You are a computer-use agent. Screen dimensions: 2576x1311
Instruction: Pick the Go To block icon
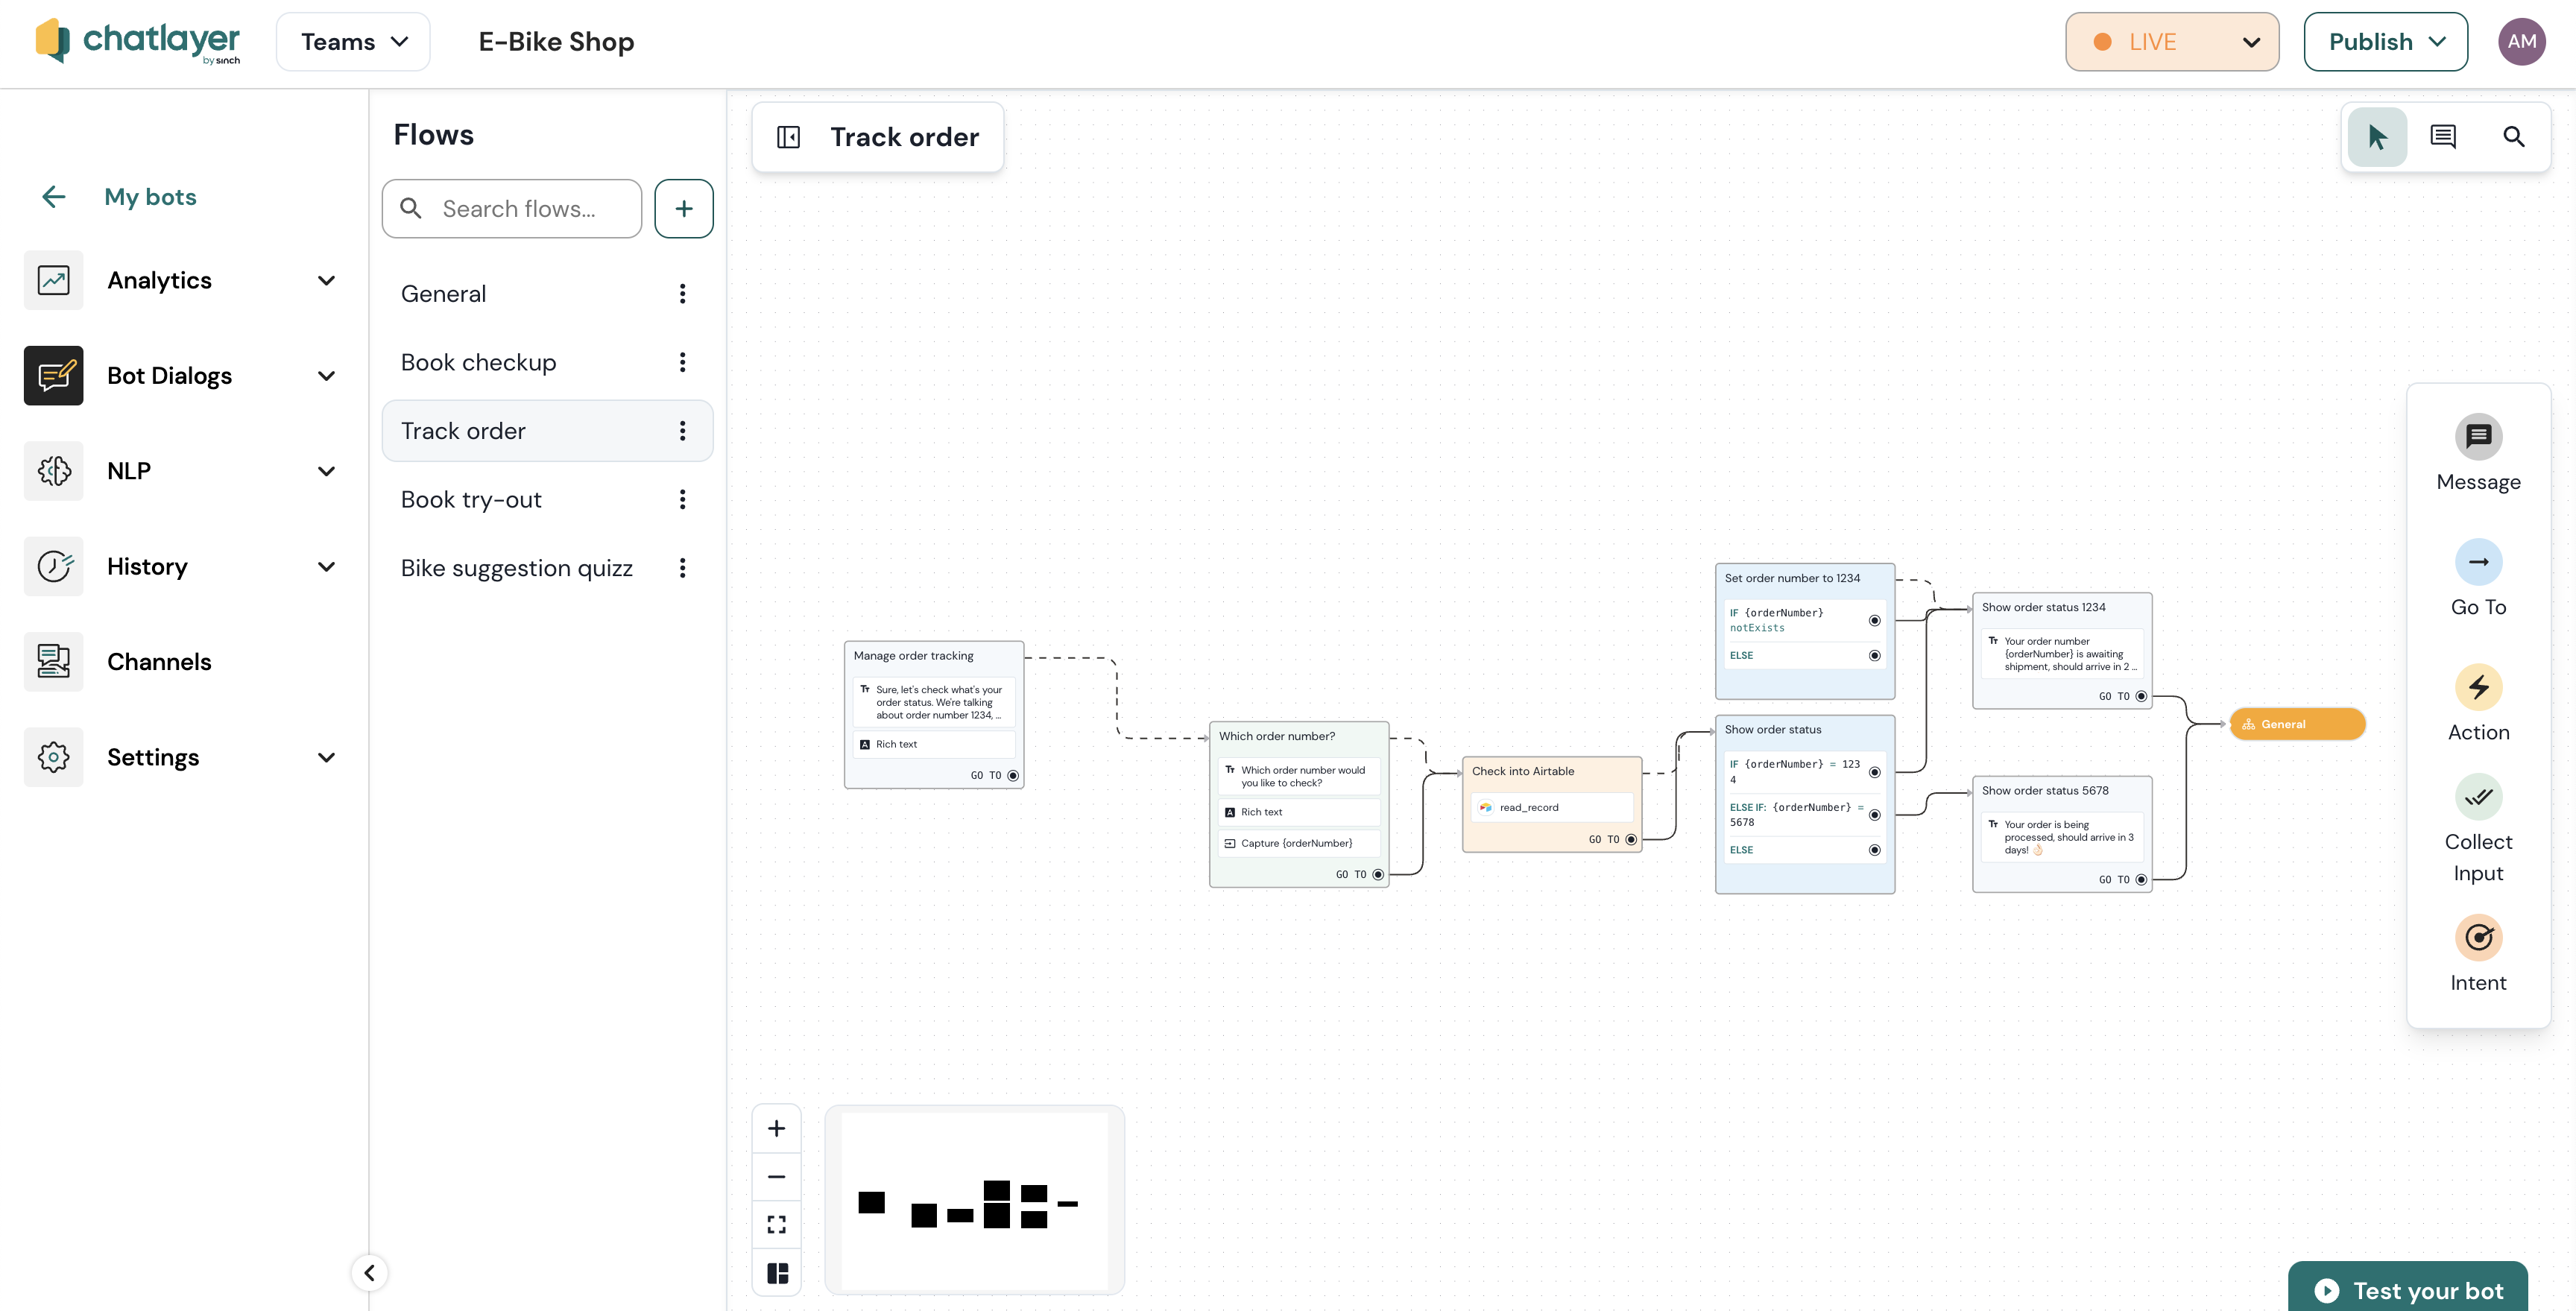pos(2478,562)
